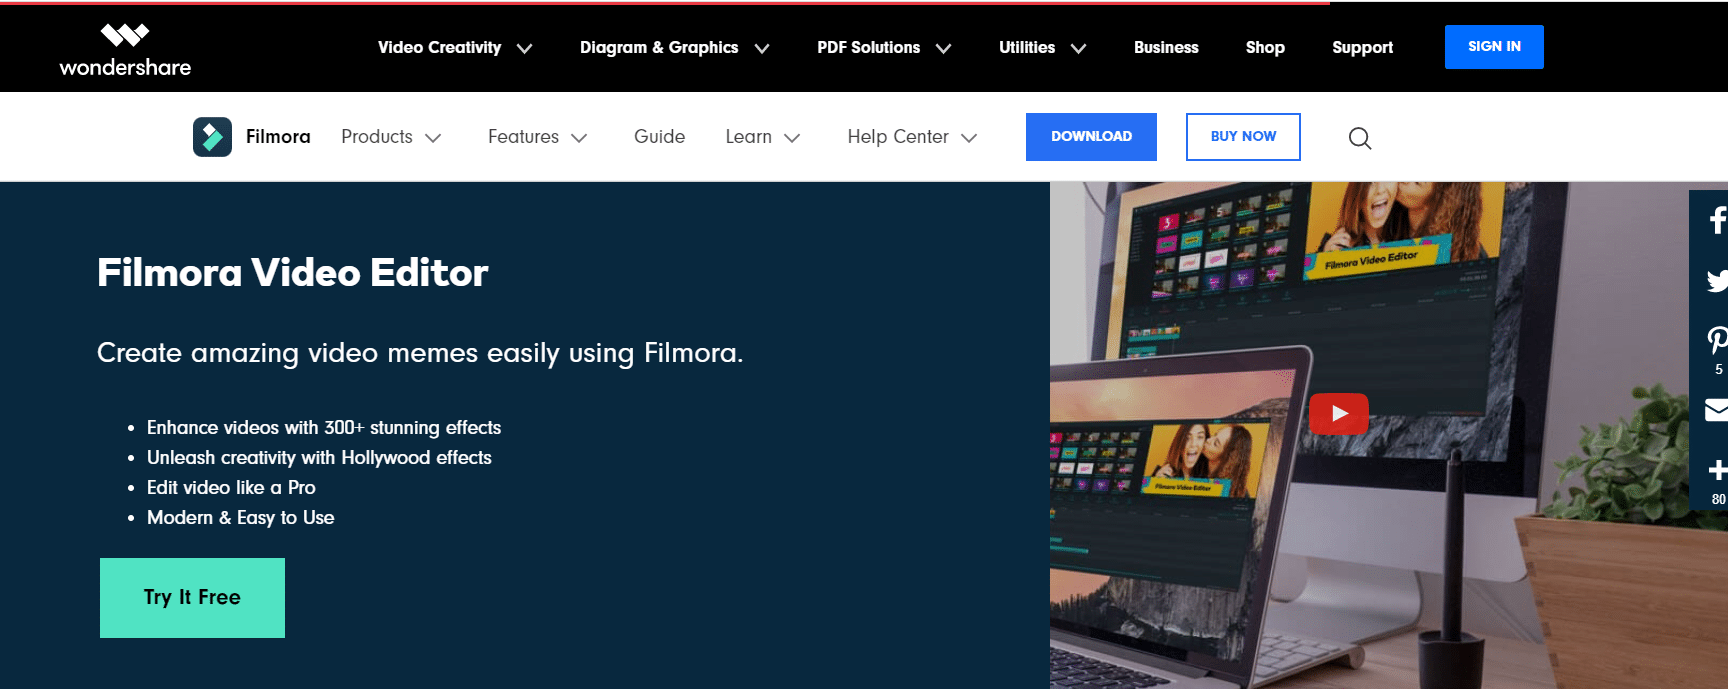Open the Help Center menu label

pyautogui.click(x=898, y=137)
